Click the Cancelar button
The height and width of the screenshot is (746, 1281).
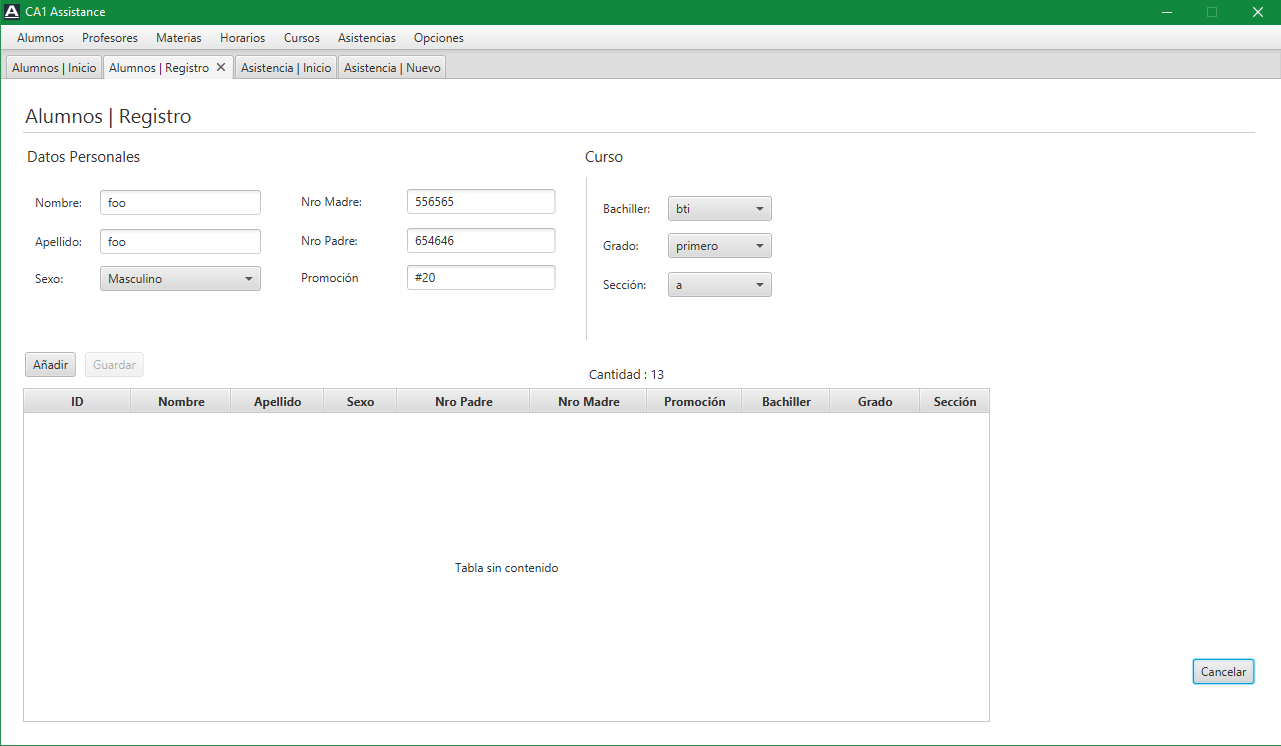pos(1223,672)
